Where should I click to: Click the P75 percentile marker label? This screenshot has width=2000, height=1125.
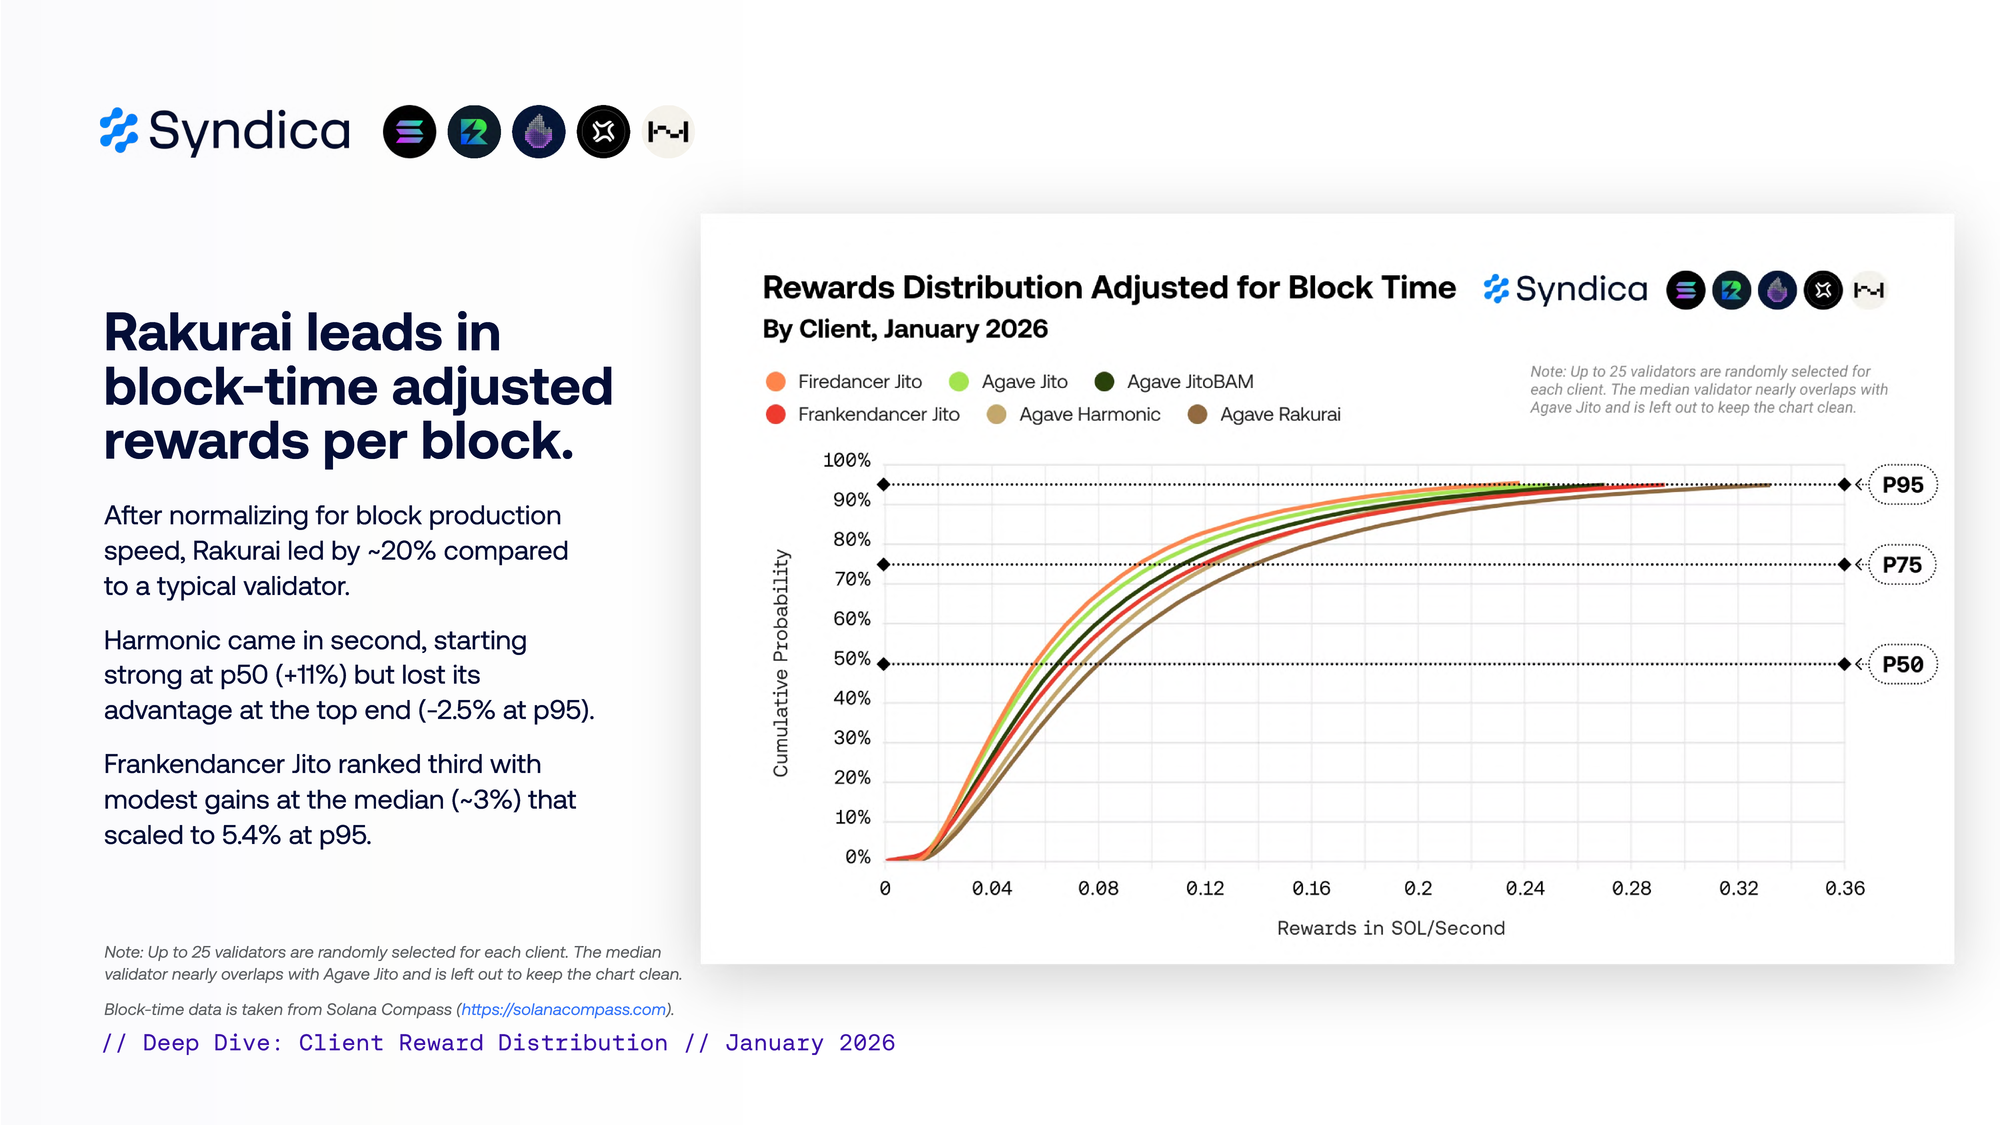pos(1902,565)
